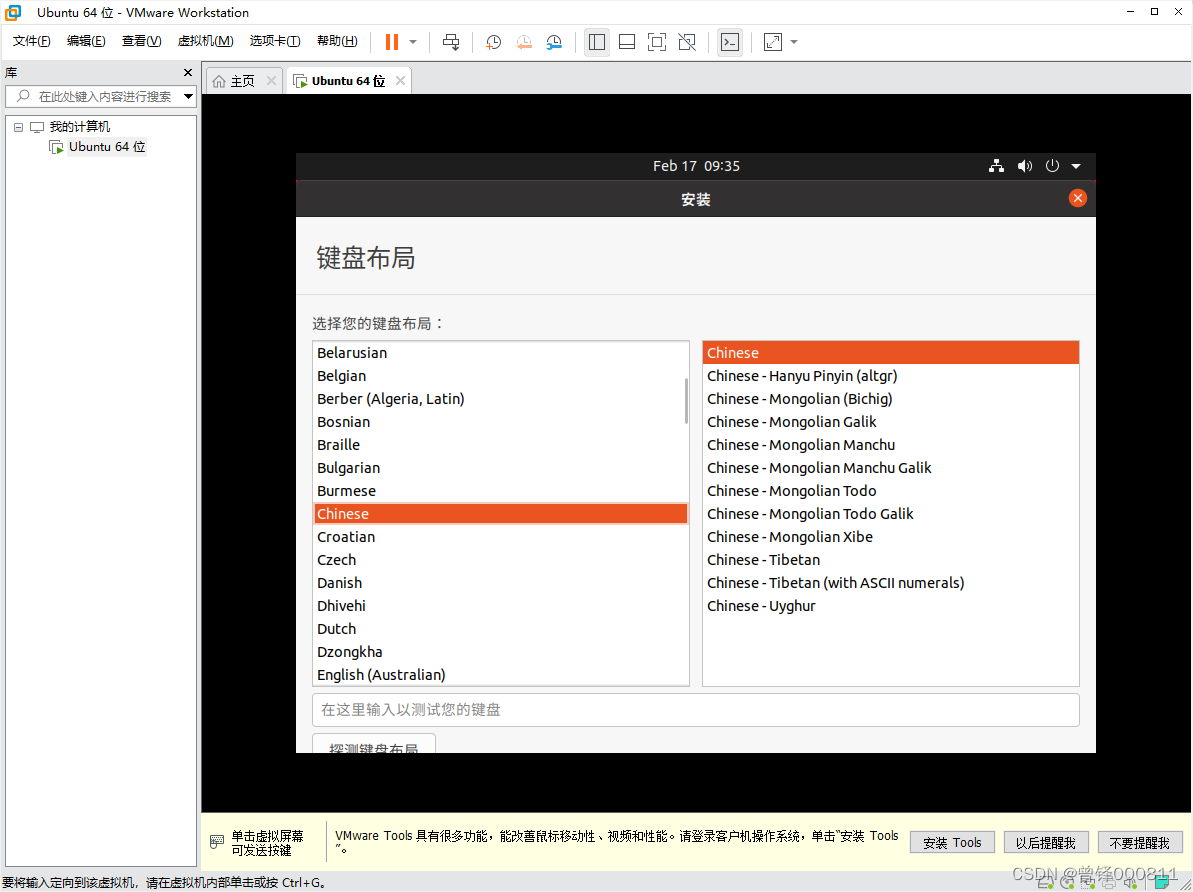Click the VMware Workstation title bar icon
Screen dimensions: 1193x892
[13, 12]
